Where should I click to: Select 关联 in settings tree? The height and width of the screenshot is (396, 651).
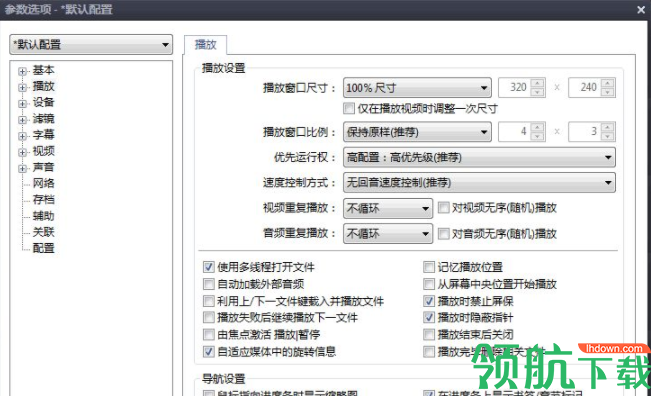tap(44, 232)
